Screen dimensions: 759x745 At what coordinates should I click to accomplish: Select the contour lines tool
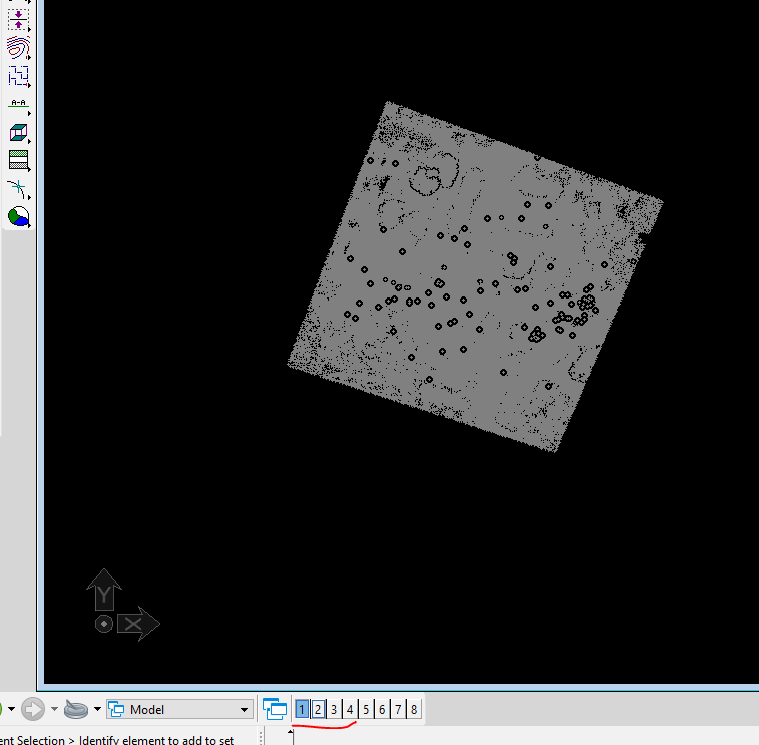[x=18, y=47]
